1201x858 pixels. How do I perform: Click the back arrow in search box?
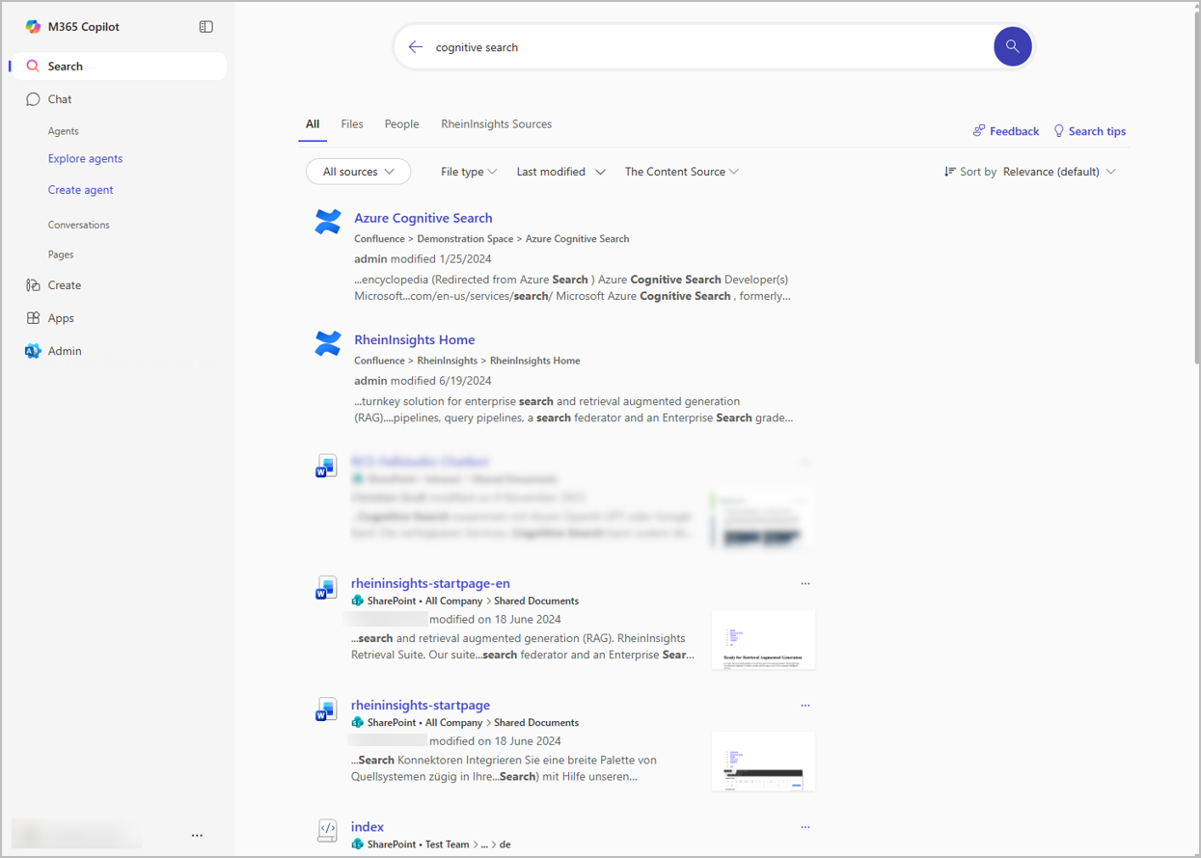[x=416, y=47]
